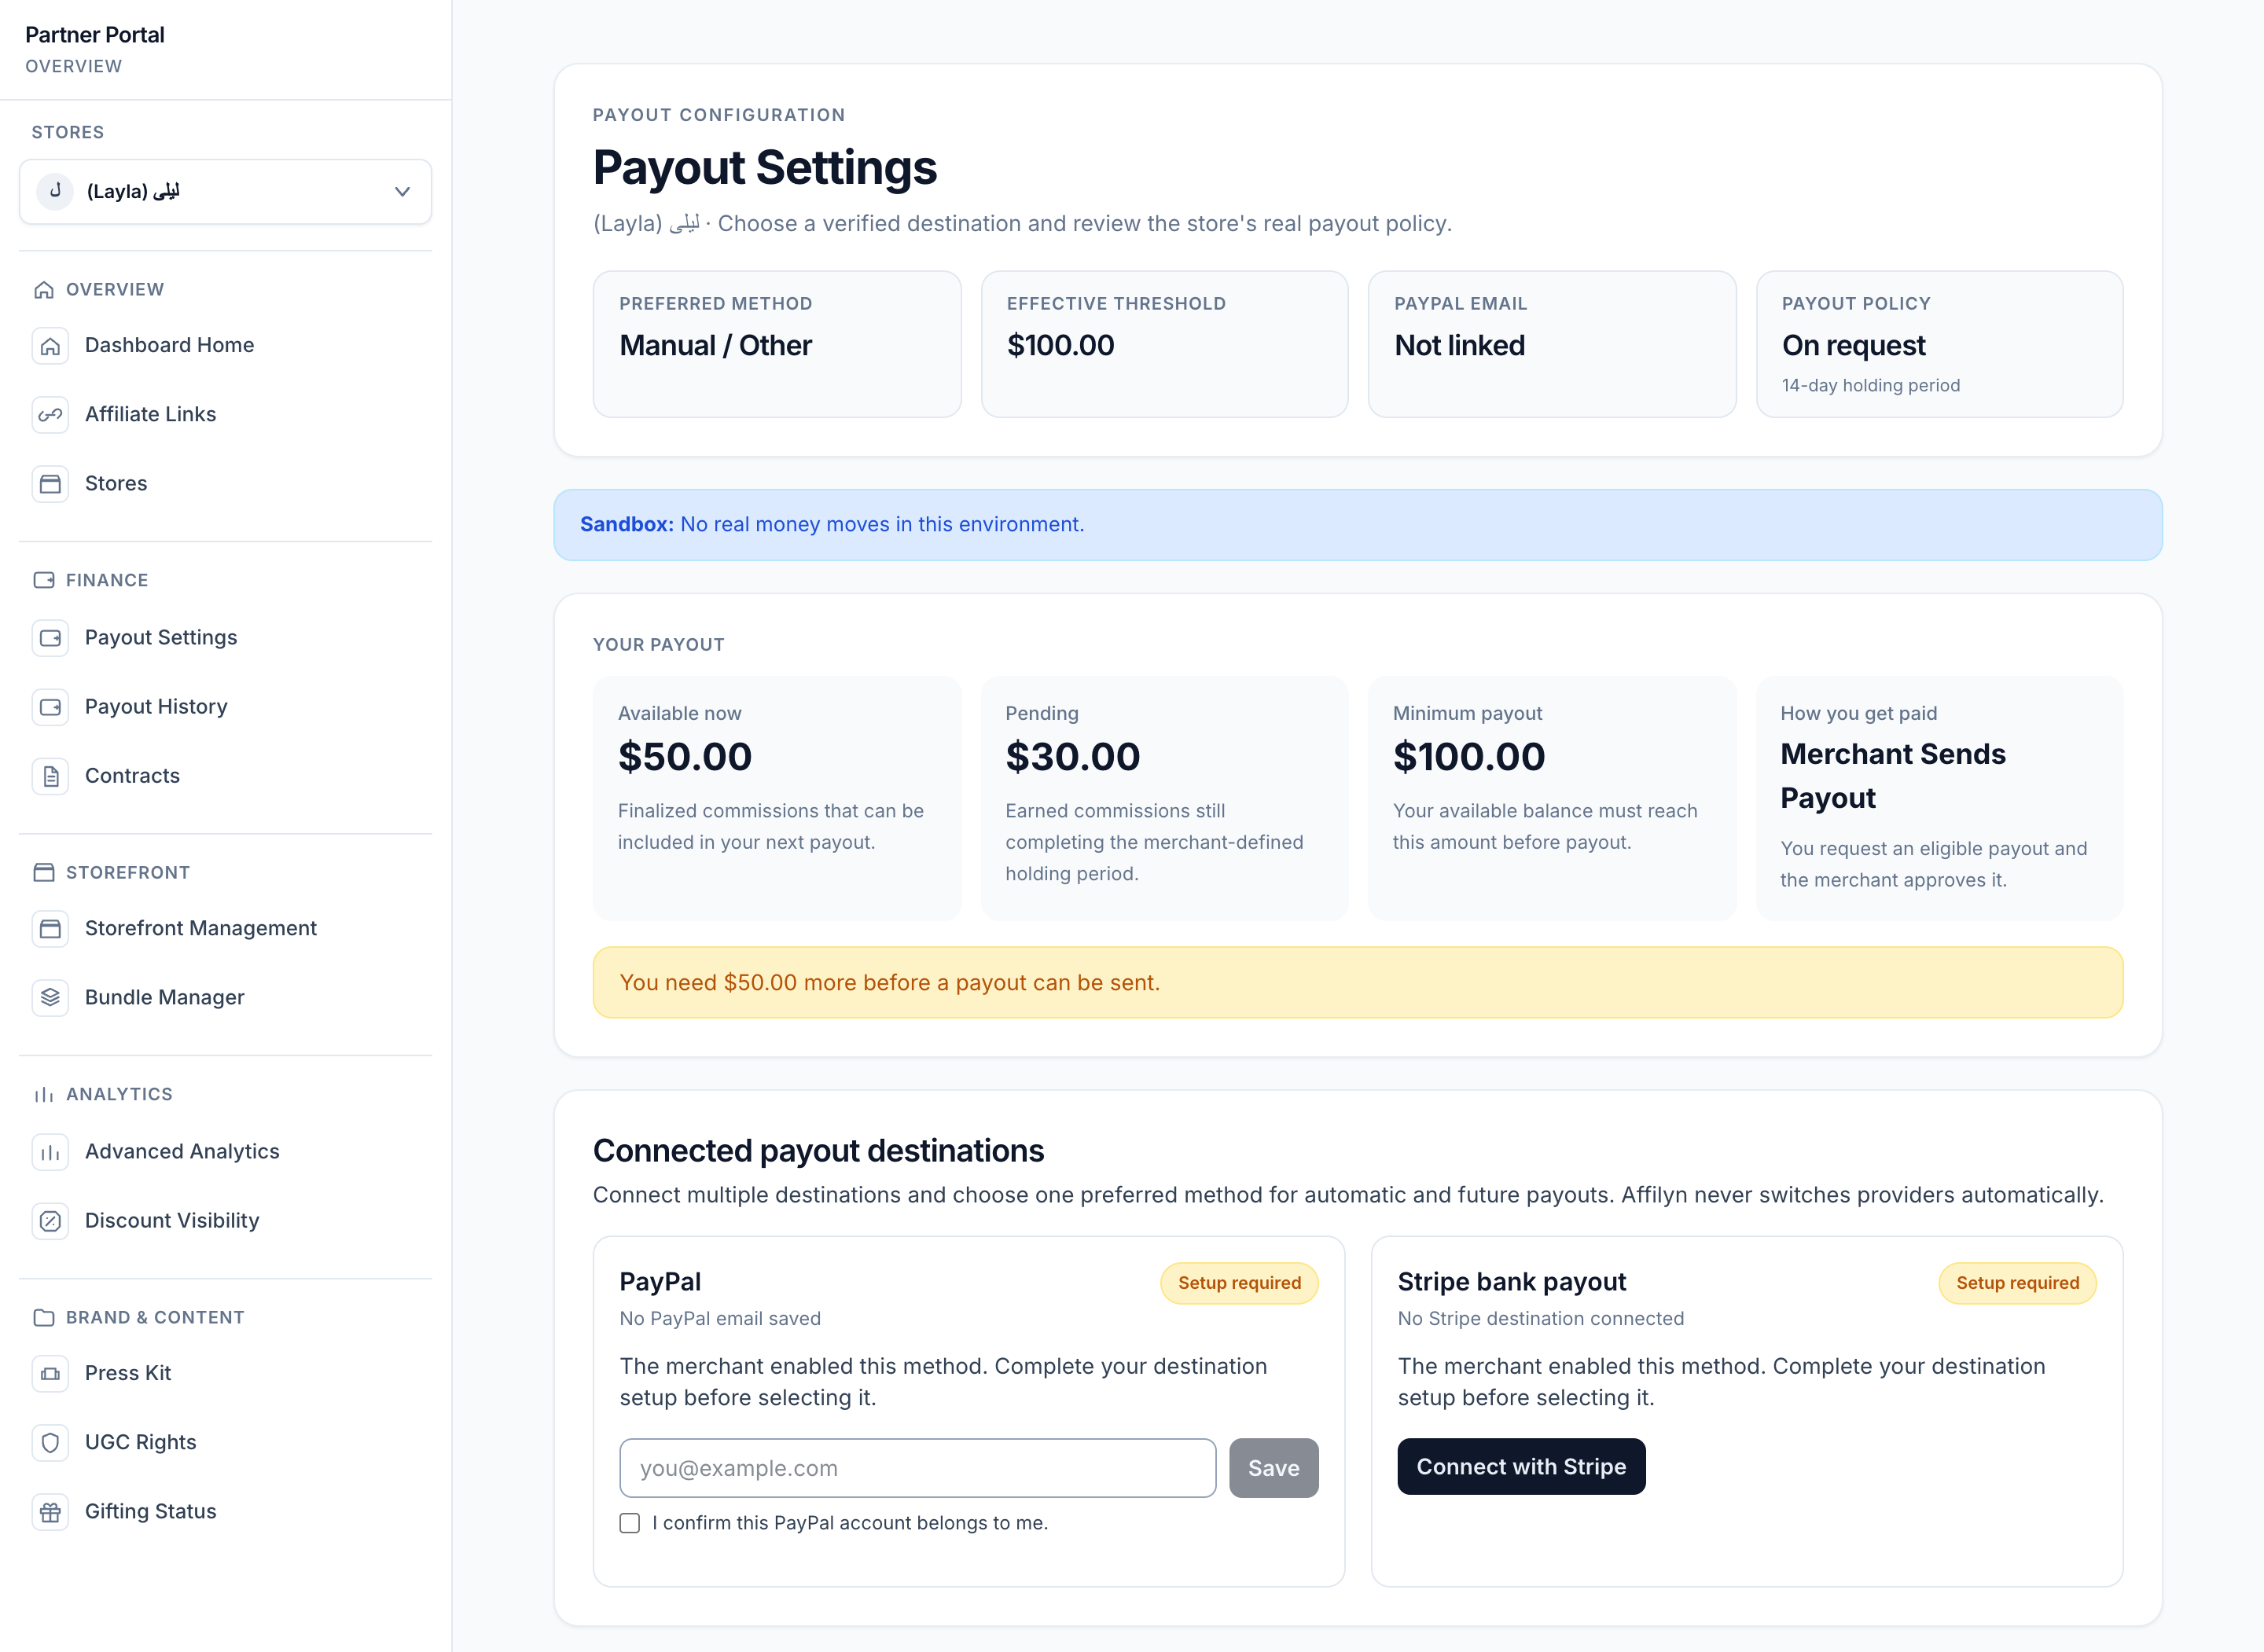Image resolution: width=2264 pixels, height=1652 pixels.
Task: Click the UGC Rights shield icon
Action: 50,1443
